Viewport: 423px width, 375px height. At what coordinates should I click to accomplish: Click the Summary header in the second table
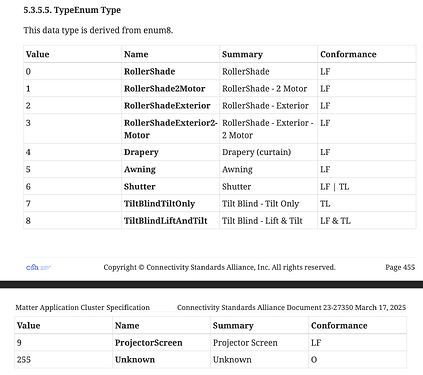pyautogui.click(x=233, y=326)
